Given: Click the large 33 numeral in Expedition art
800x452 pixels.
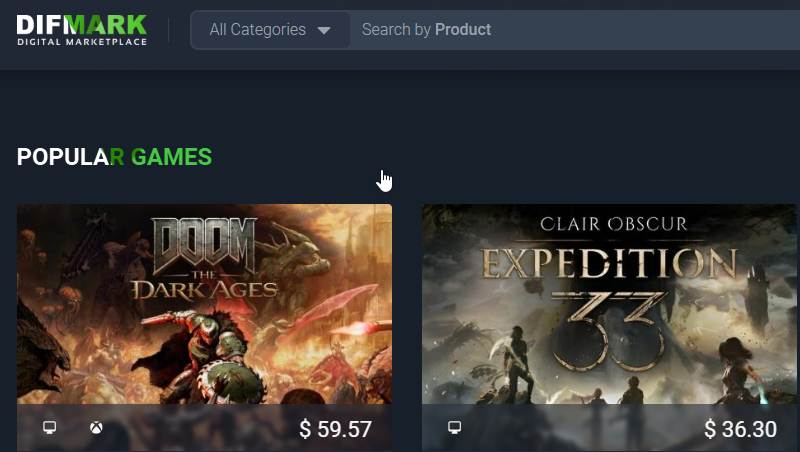Looking at the screenshot, I should coord(610,325).
